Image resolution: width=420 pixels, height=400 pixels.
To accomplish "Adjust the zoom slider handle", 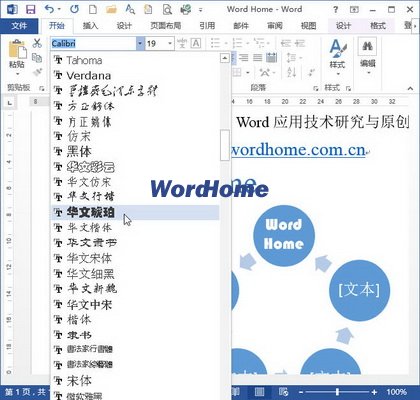I will (x=338, y=392).
